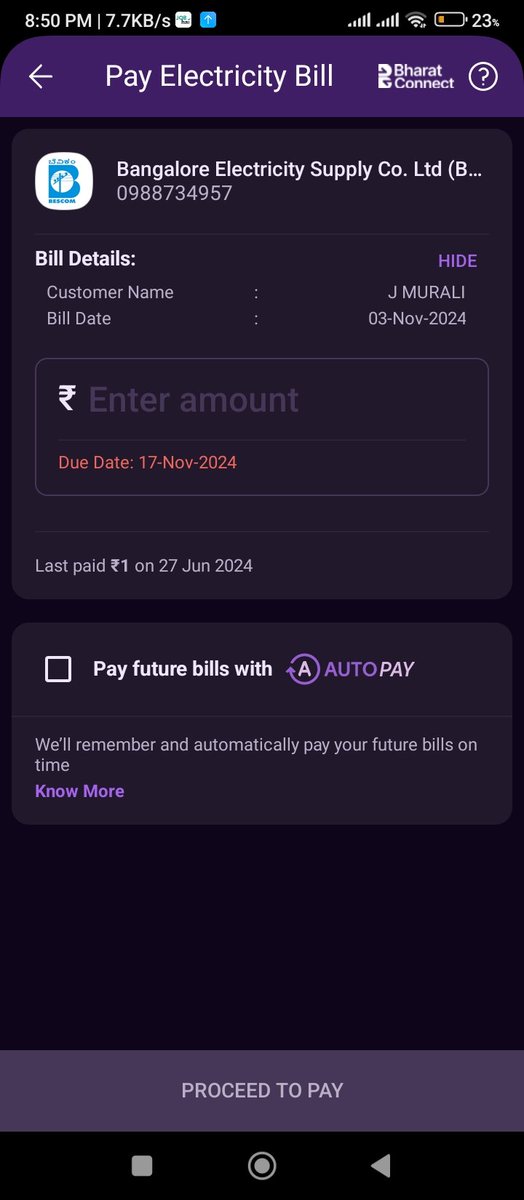
Task: Tap the Wi-Fi icon in the status bar
Action: coord(416,20)
